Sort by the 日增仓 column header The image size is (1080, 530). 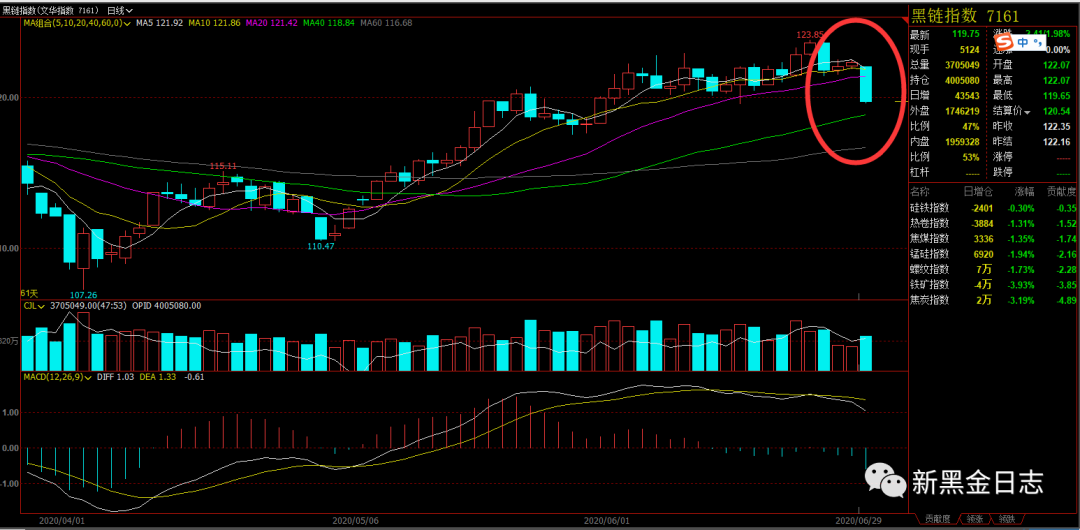[x=980, y=191]
